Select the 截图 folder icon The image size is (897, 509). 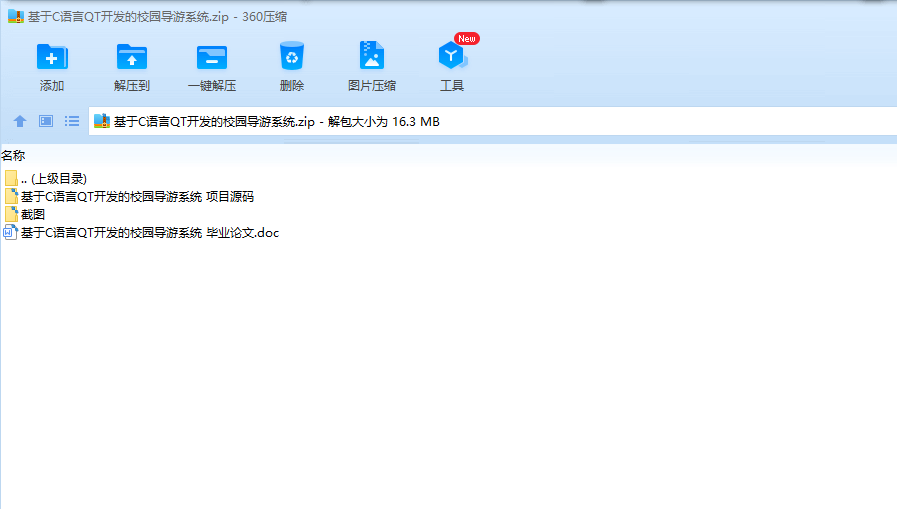pyautogui.click(x=11, y=214)
